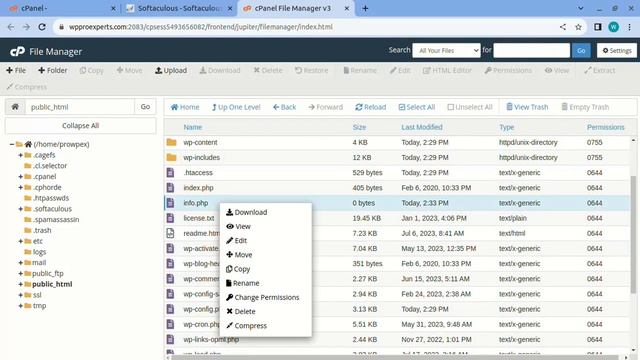The height and width of the screenshot is (360, 640).
Task: Expand the mail folder
Action: point(20,262)
